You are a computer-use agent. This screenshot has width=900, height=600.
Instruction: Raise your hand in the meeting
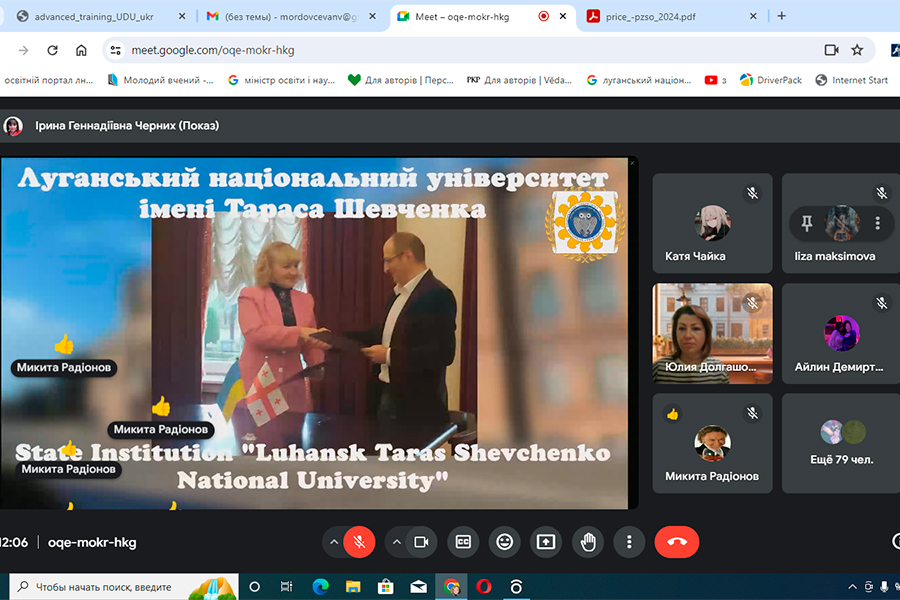pos(588,542)
